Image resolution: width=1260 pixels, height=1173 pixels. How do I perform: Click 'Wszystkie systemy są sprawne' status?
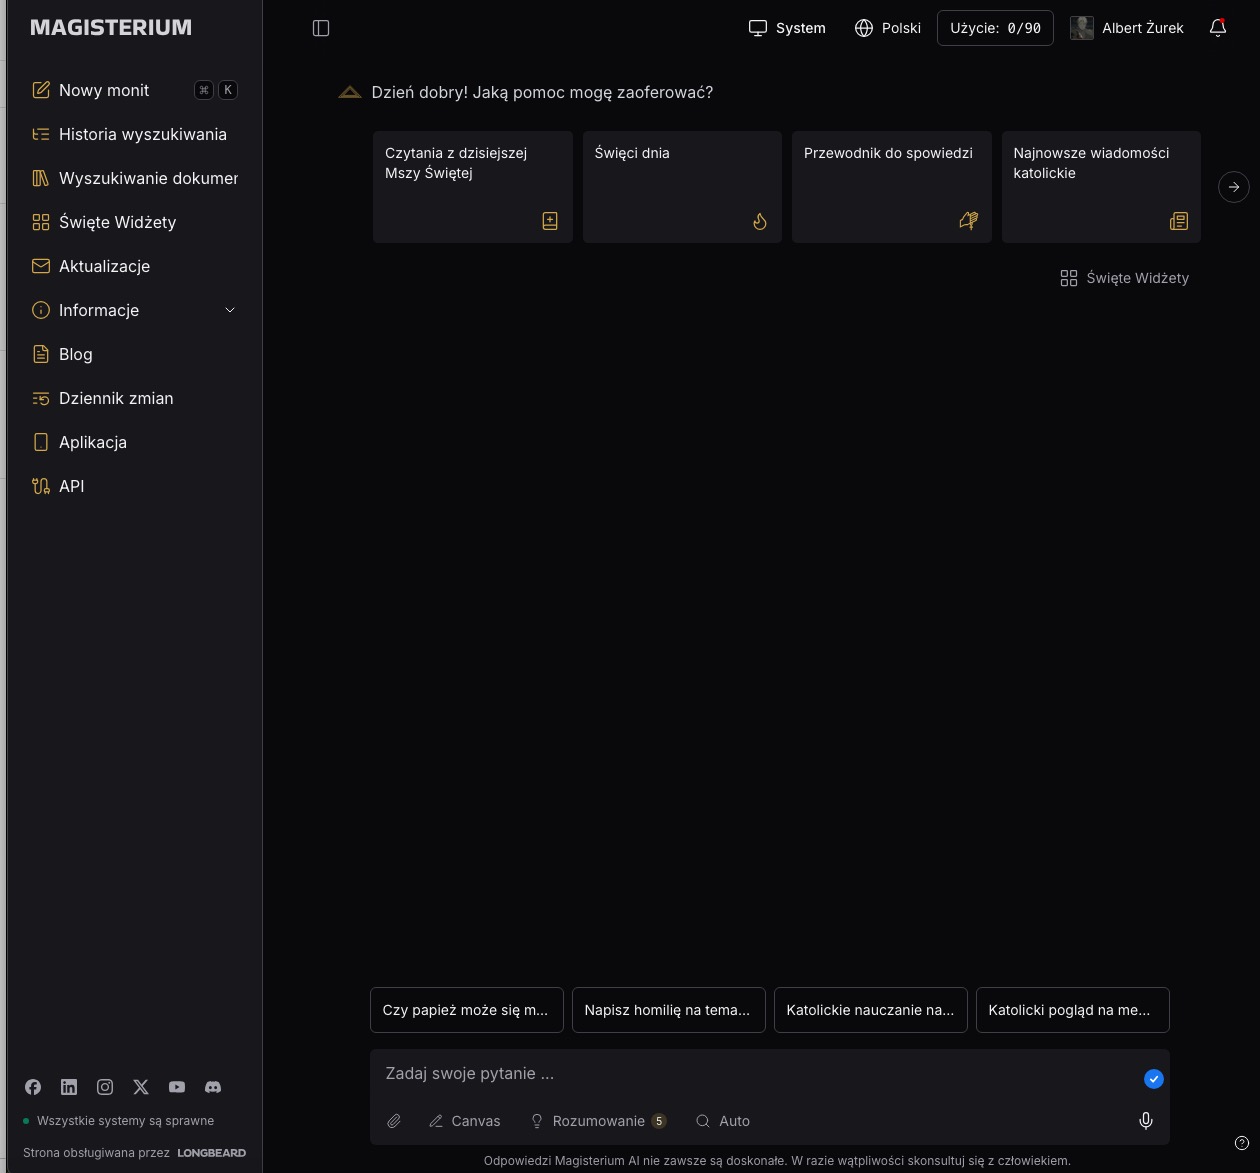pyautogui.click(x=119, y=1121)
